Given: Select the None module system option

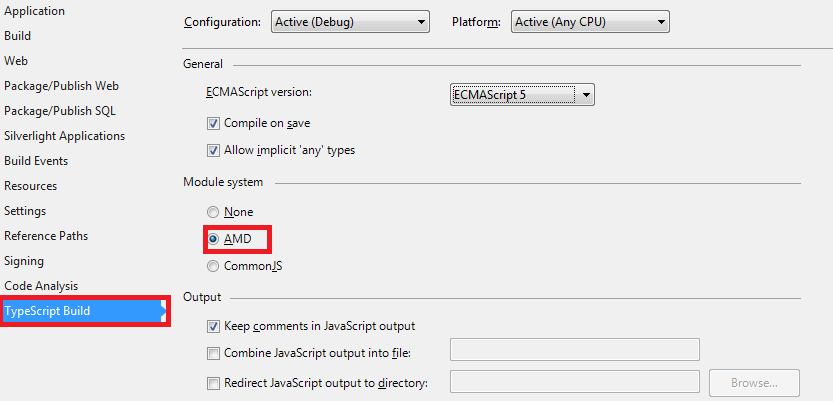Looking at the screenshot, I should (213, 212).
